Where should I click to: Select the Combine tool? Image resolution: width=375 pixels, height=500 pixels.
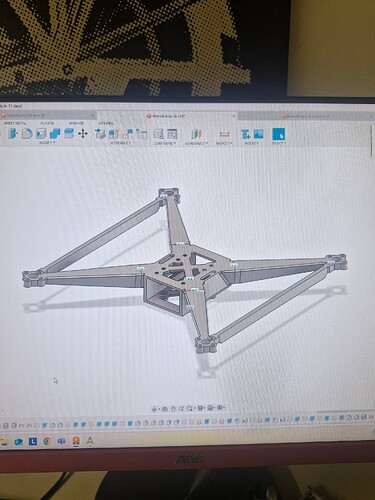click(x=55, y=134)
